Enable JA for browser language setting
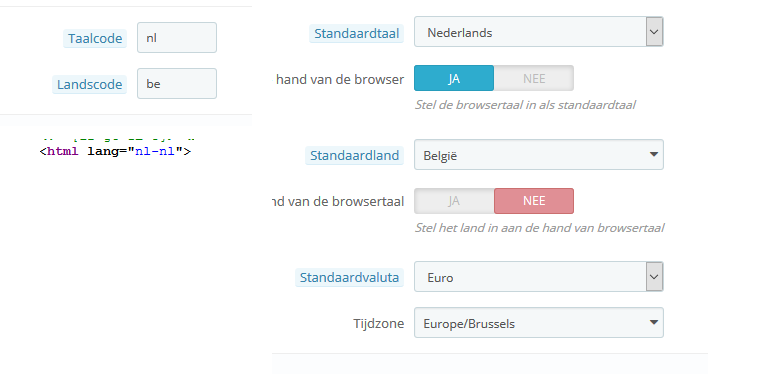The width and height of the screenshot is (764, 384). pyautogui.click(x=454, y=78)
